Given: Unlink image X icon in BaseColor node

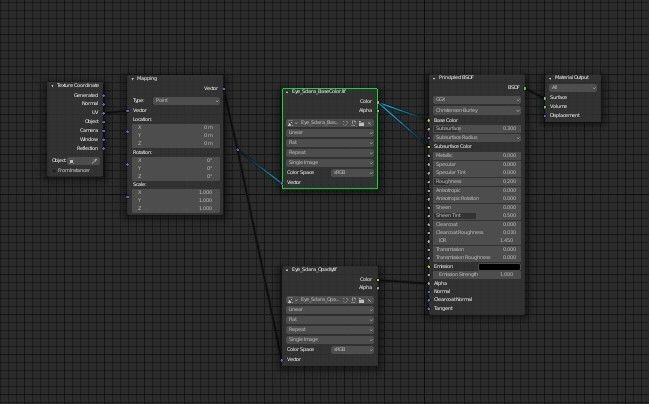Looking at the screenshot, I should tap(369, 123).
